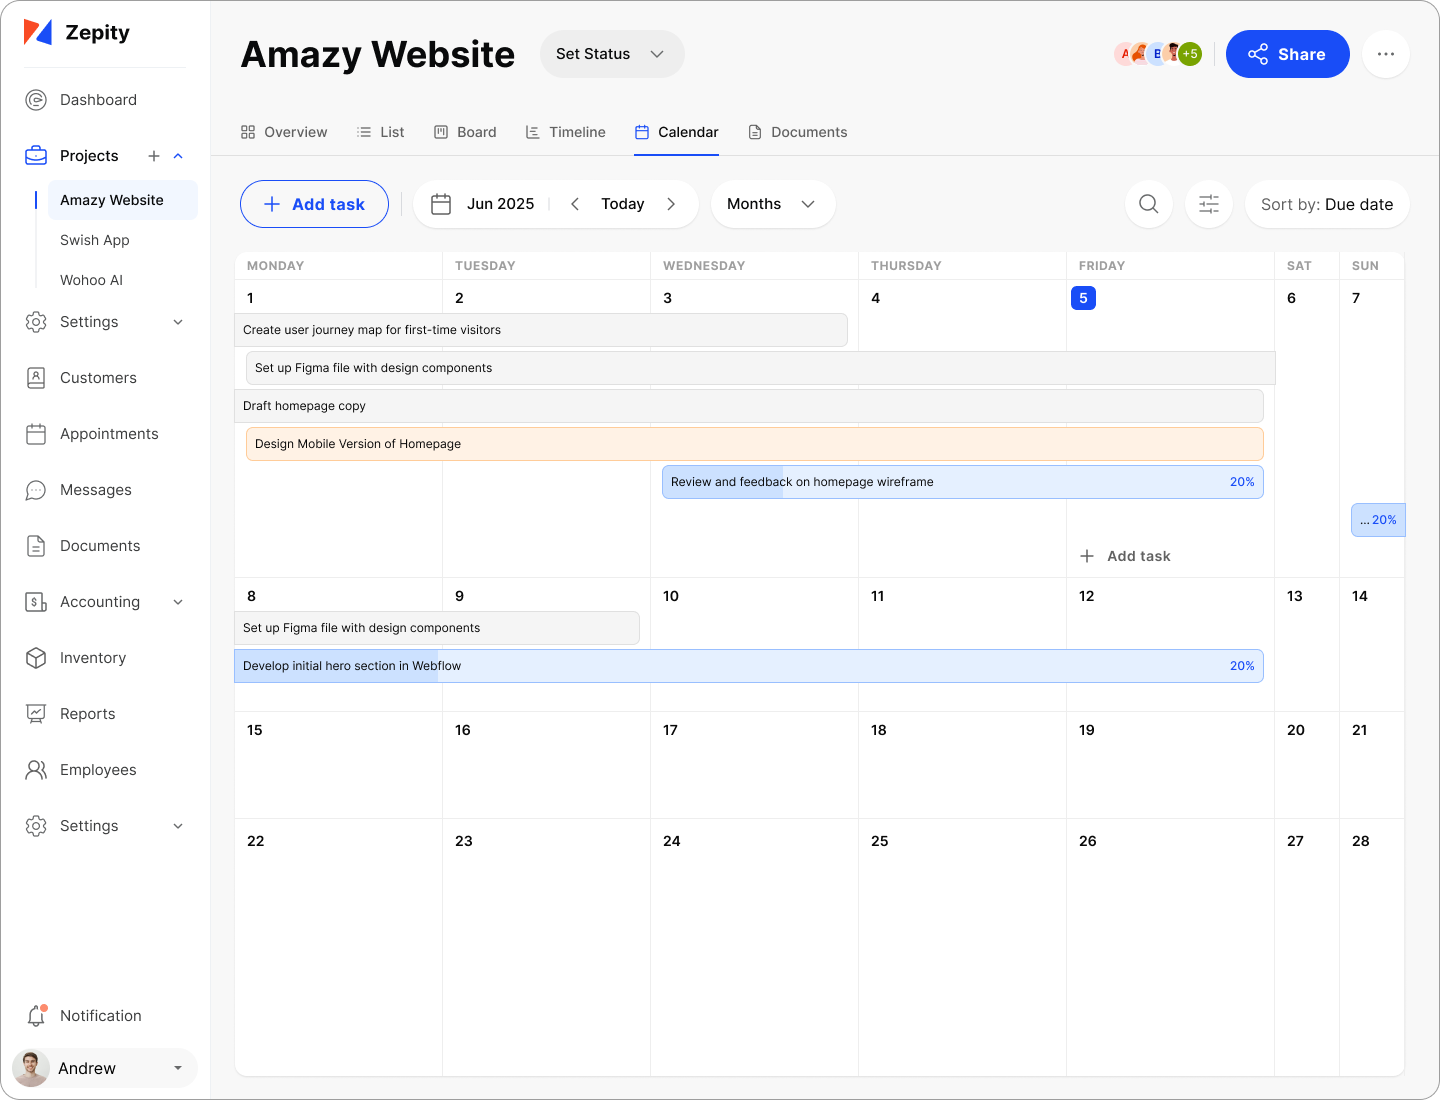Go to next month arrow
The height and width of the screenshot is (1100, 1440).
[671, 204]
